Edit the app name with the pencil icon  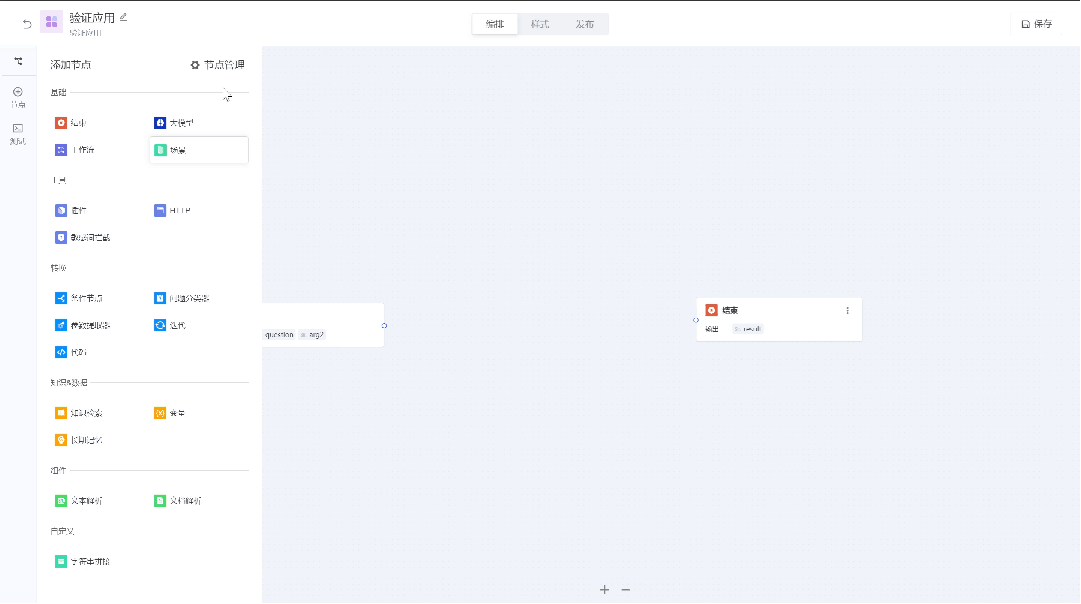point(124,17)
